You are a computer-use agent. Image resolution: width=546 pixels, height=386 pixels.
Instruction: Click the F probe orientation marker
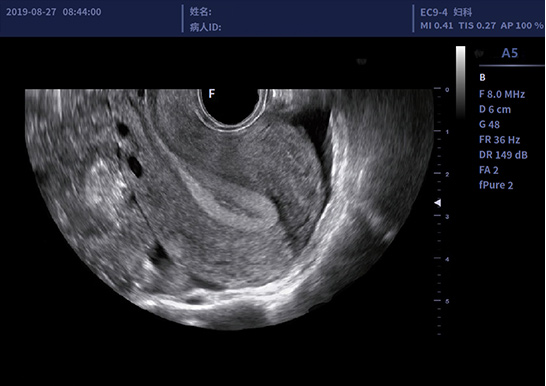(211, 93)
